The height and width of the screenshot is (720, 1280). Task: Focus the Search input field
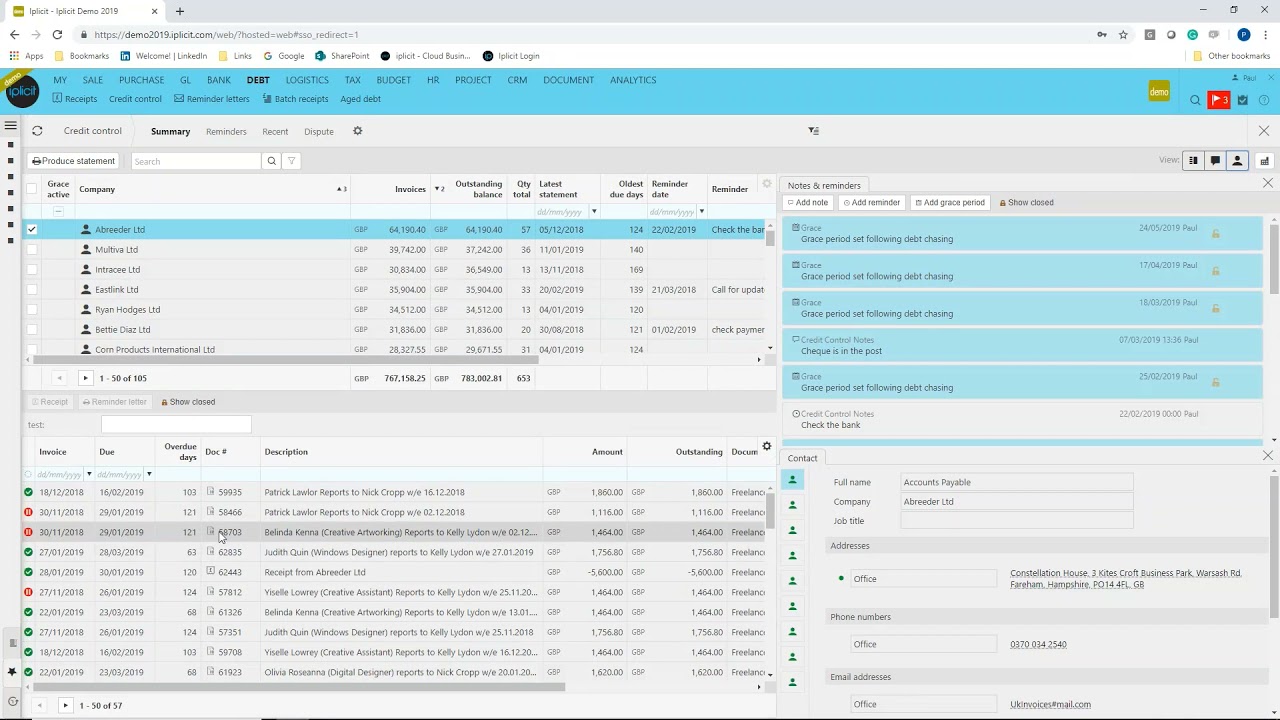click(x=196, y=161)
